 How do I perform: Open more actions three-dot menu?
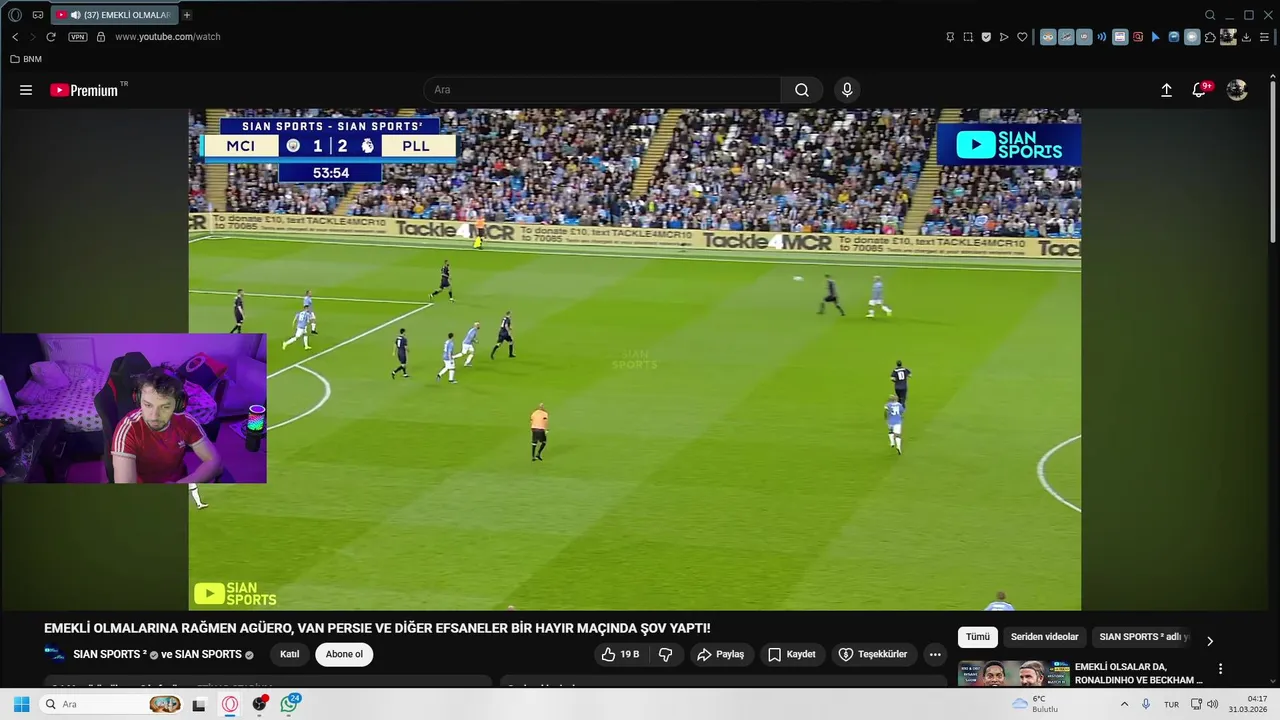click(x=935, y=654)
